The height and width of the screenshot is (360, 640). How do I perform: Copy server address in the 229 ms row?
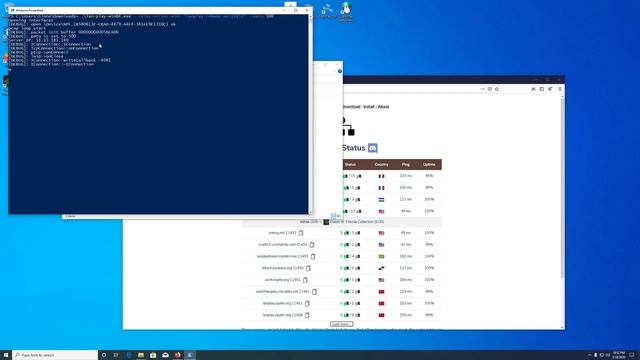click(314, 292)
